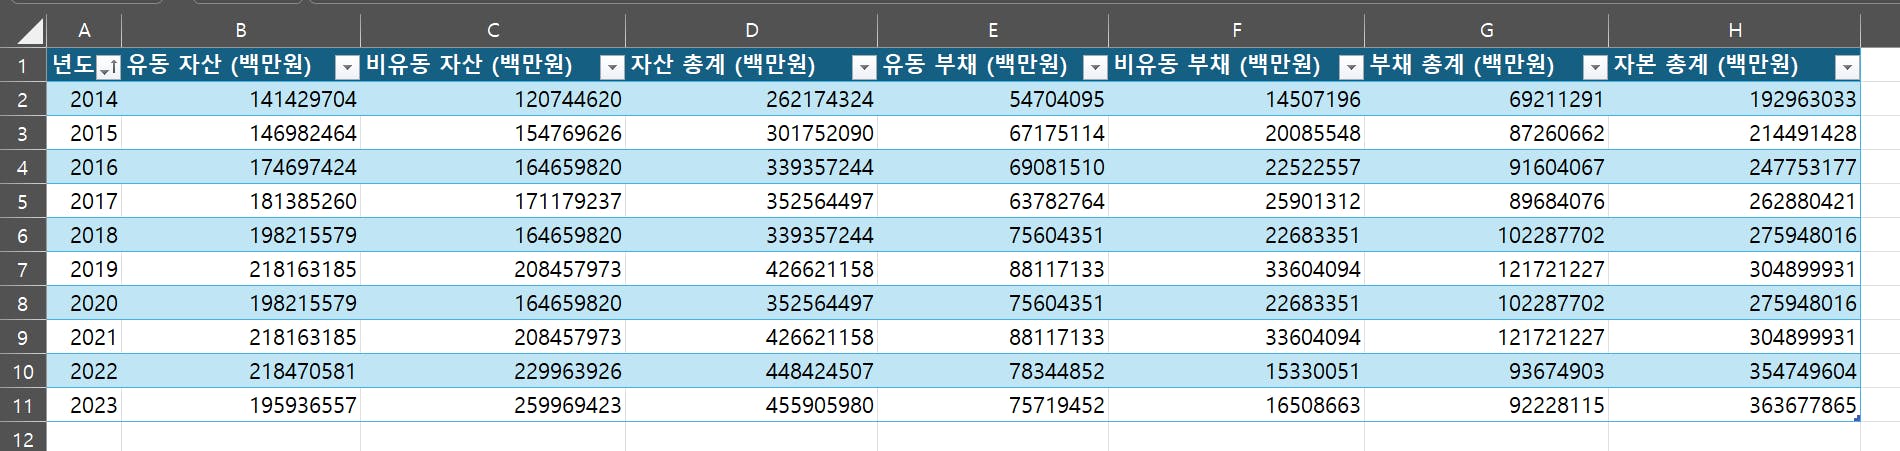The height and width of the screenshot is (451, 1900).
Task: Click the 유동 부채 (백만원) header cell
Action: (x=993, y=65)
